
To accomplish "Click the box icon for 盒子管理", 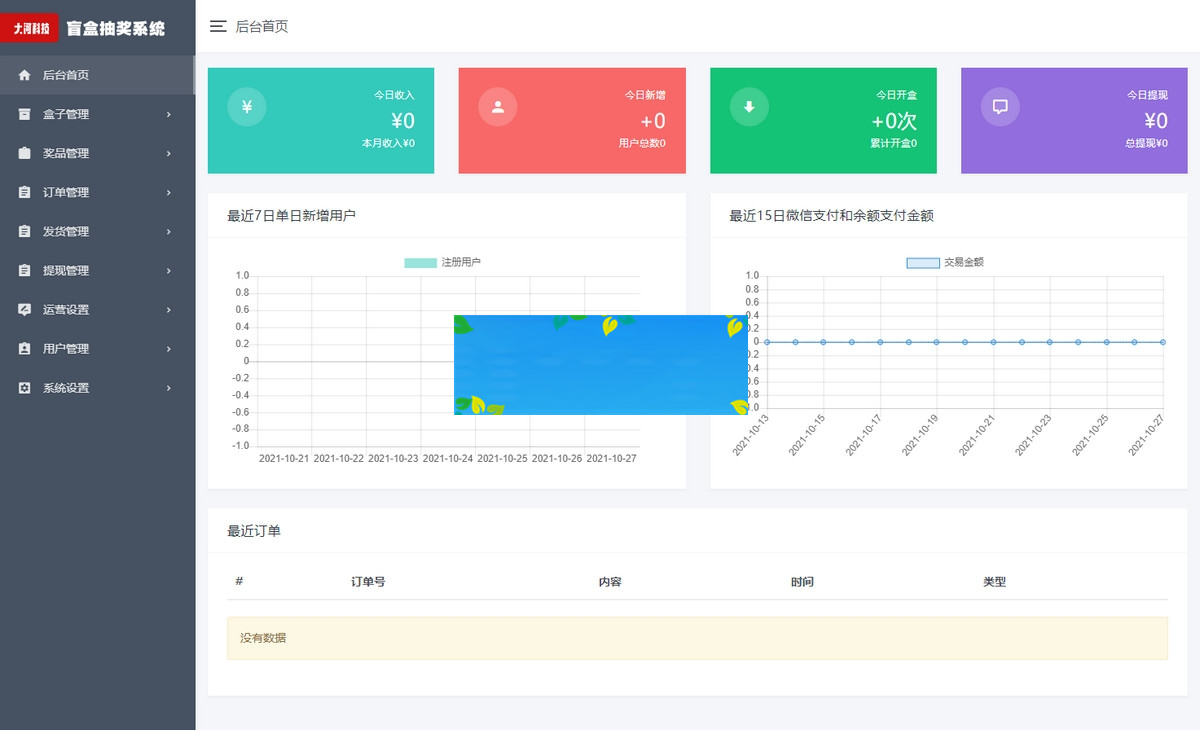I will (22, 114).
